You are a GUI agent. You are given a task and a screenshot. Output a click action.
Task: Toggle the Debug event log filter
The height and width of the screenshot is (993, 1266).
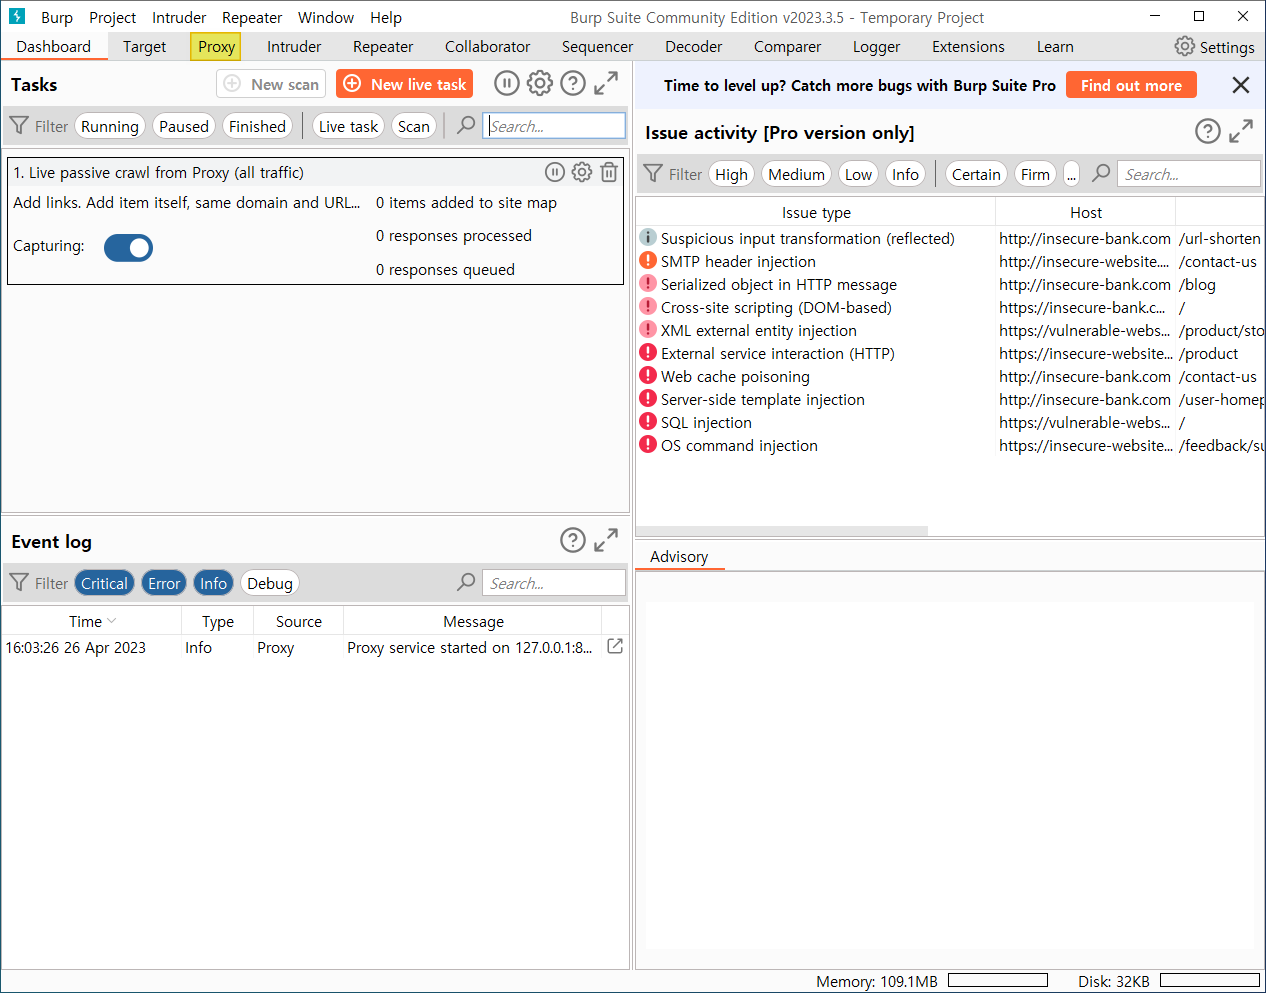tap(270, 583)
